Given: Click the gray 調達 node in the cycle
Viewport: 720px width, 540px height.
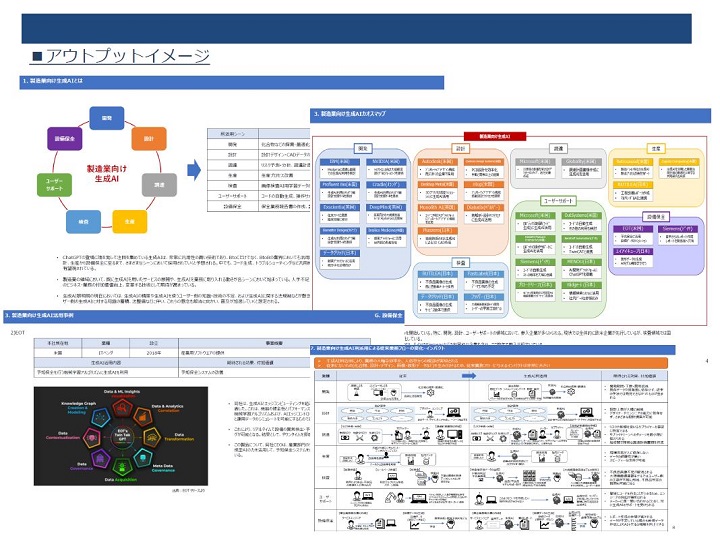Looking at the screenshot, I should (x=159, y=185).
